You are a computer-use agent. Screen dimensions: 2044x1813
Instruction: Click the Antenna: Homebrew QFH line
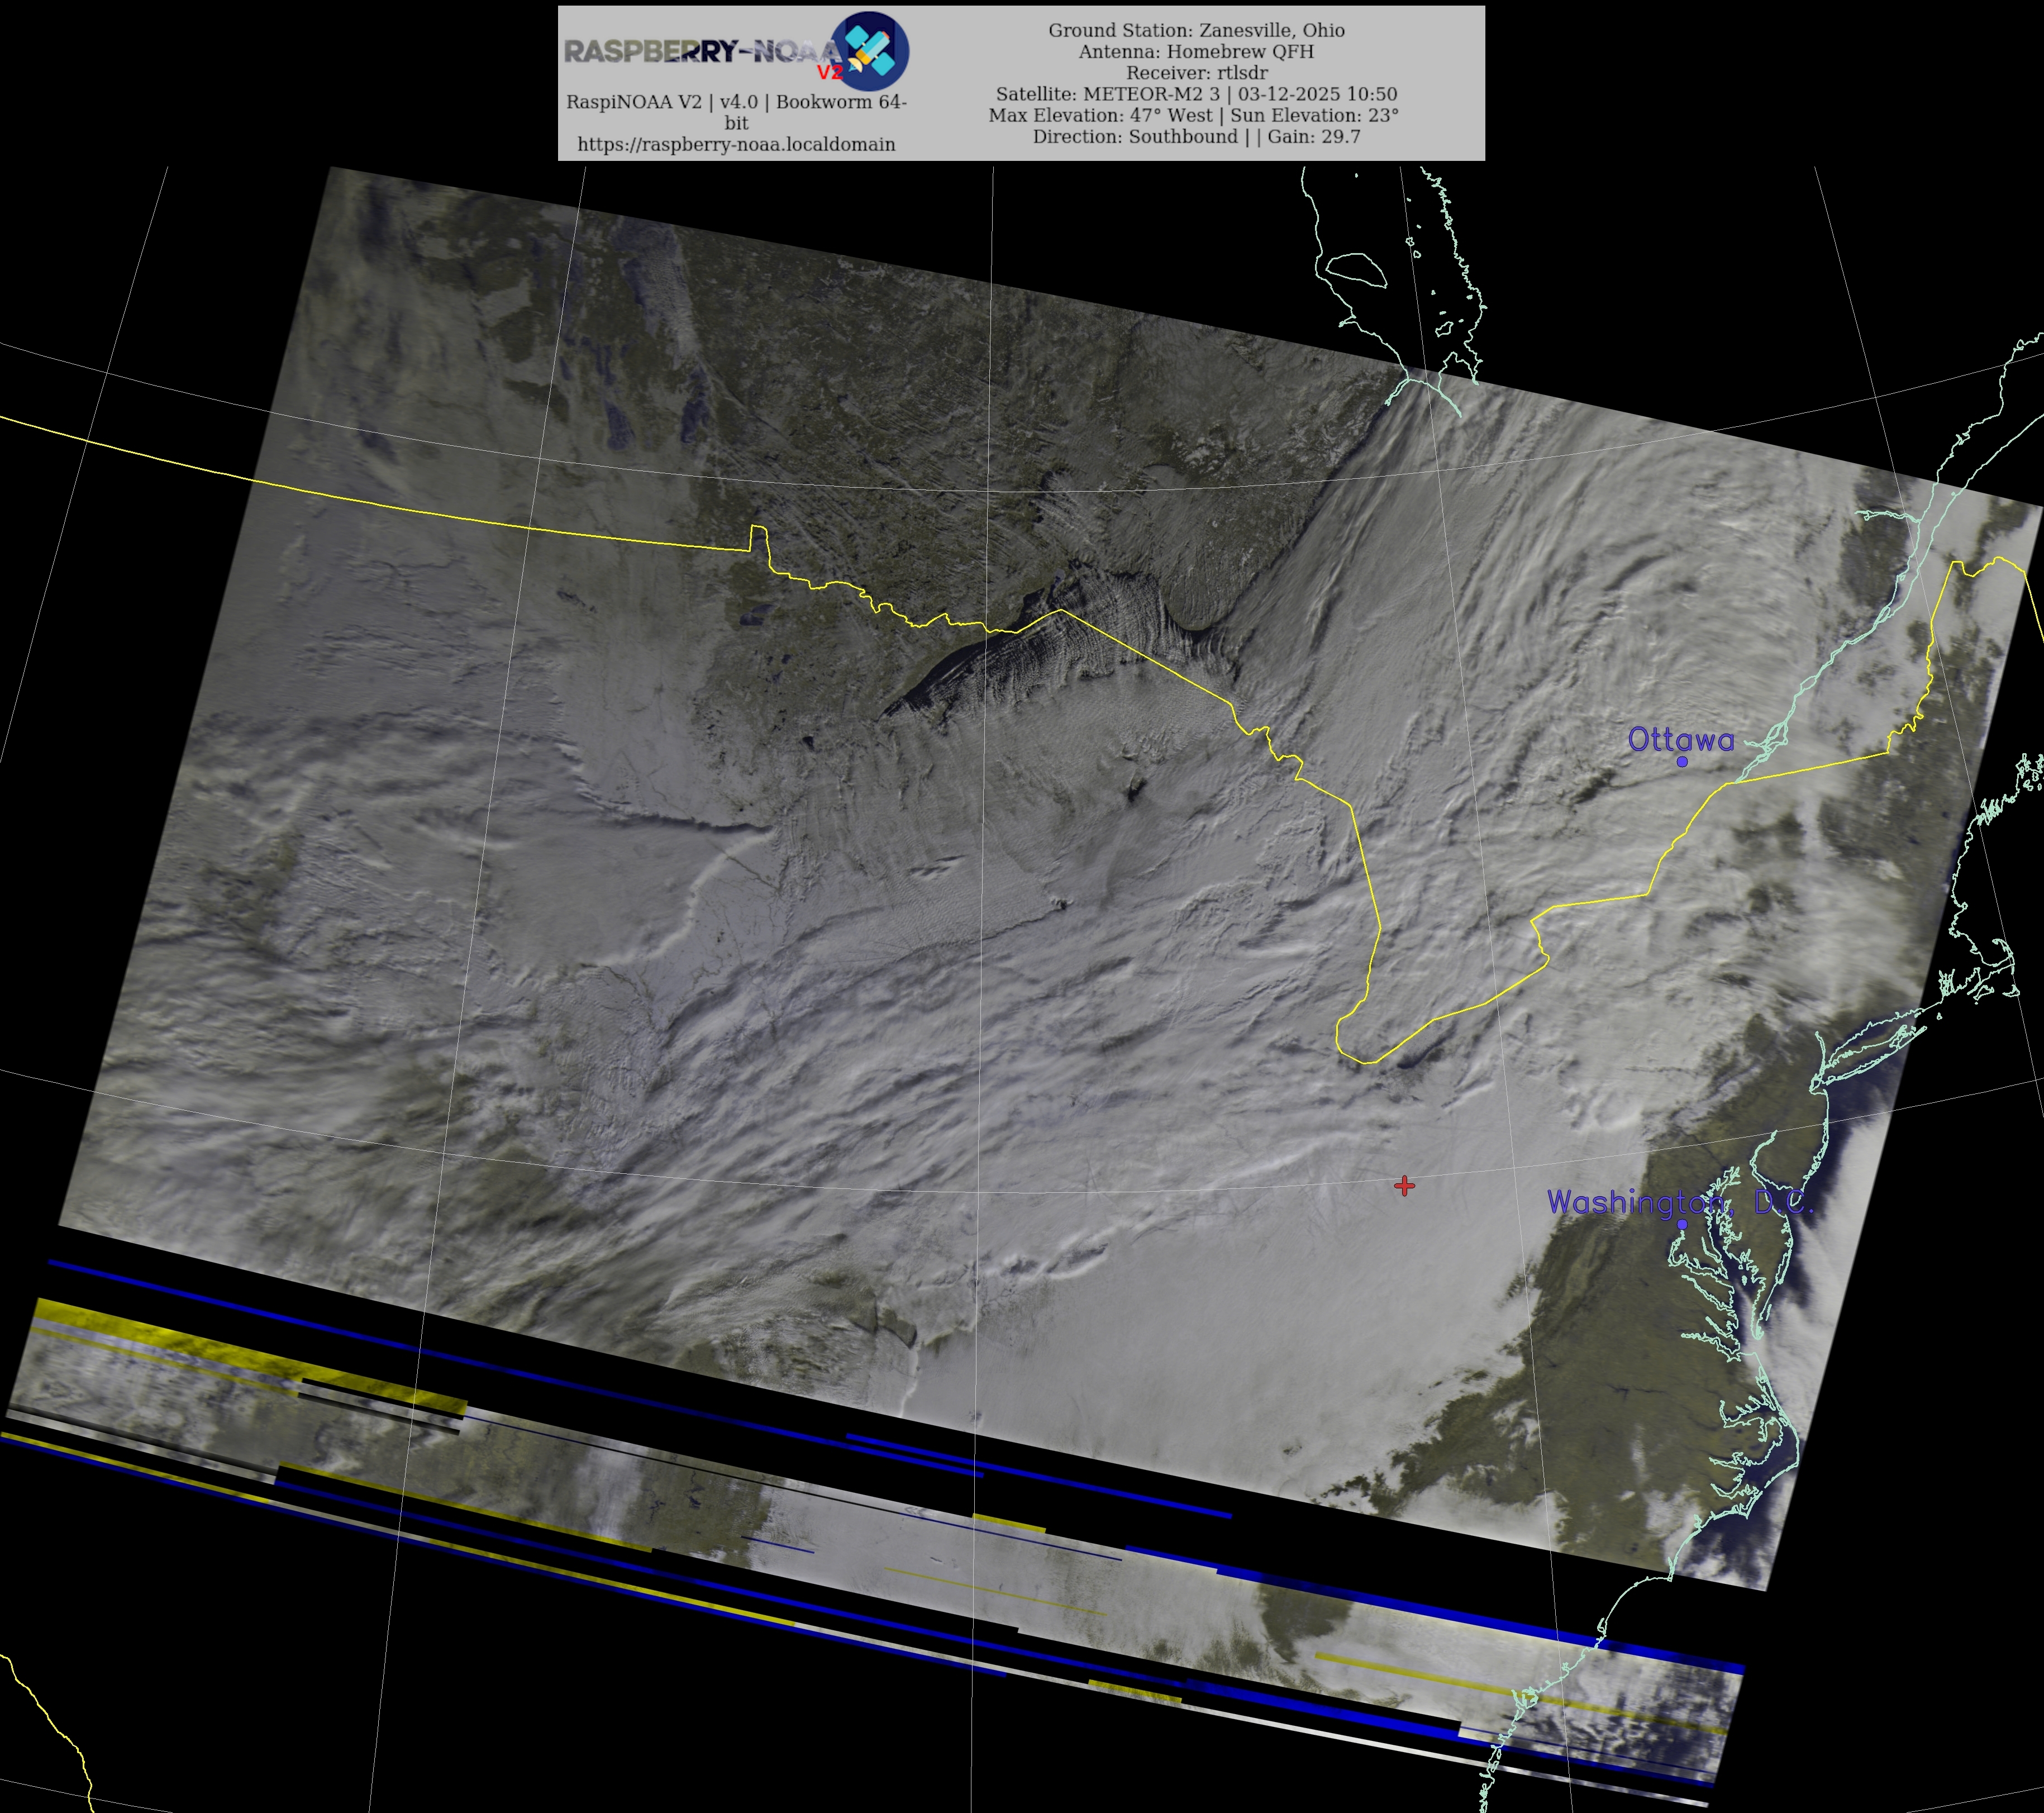click(x=1196, y=51)
